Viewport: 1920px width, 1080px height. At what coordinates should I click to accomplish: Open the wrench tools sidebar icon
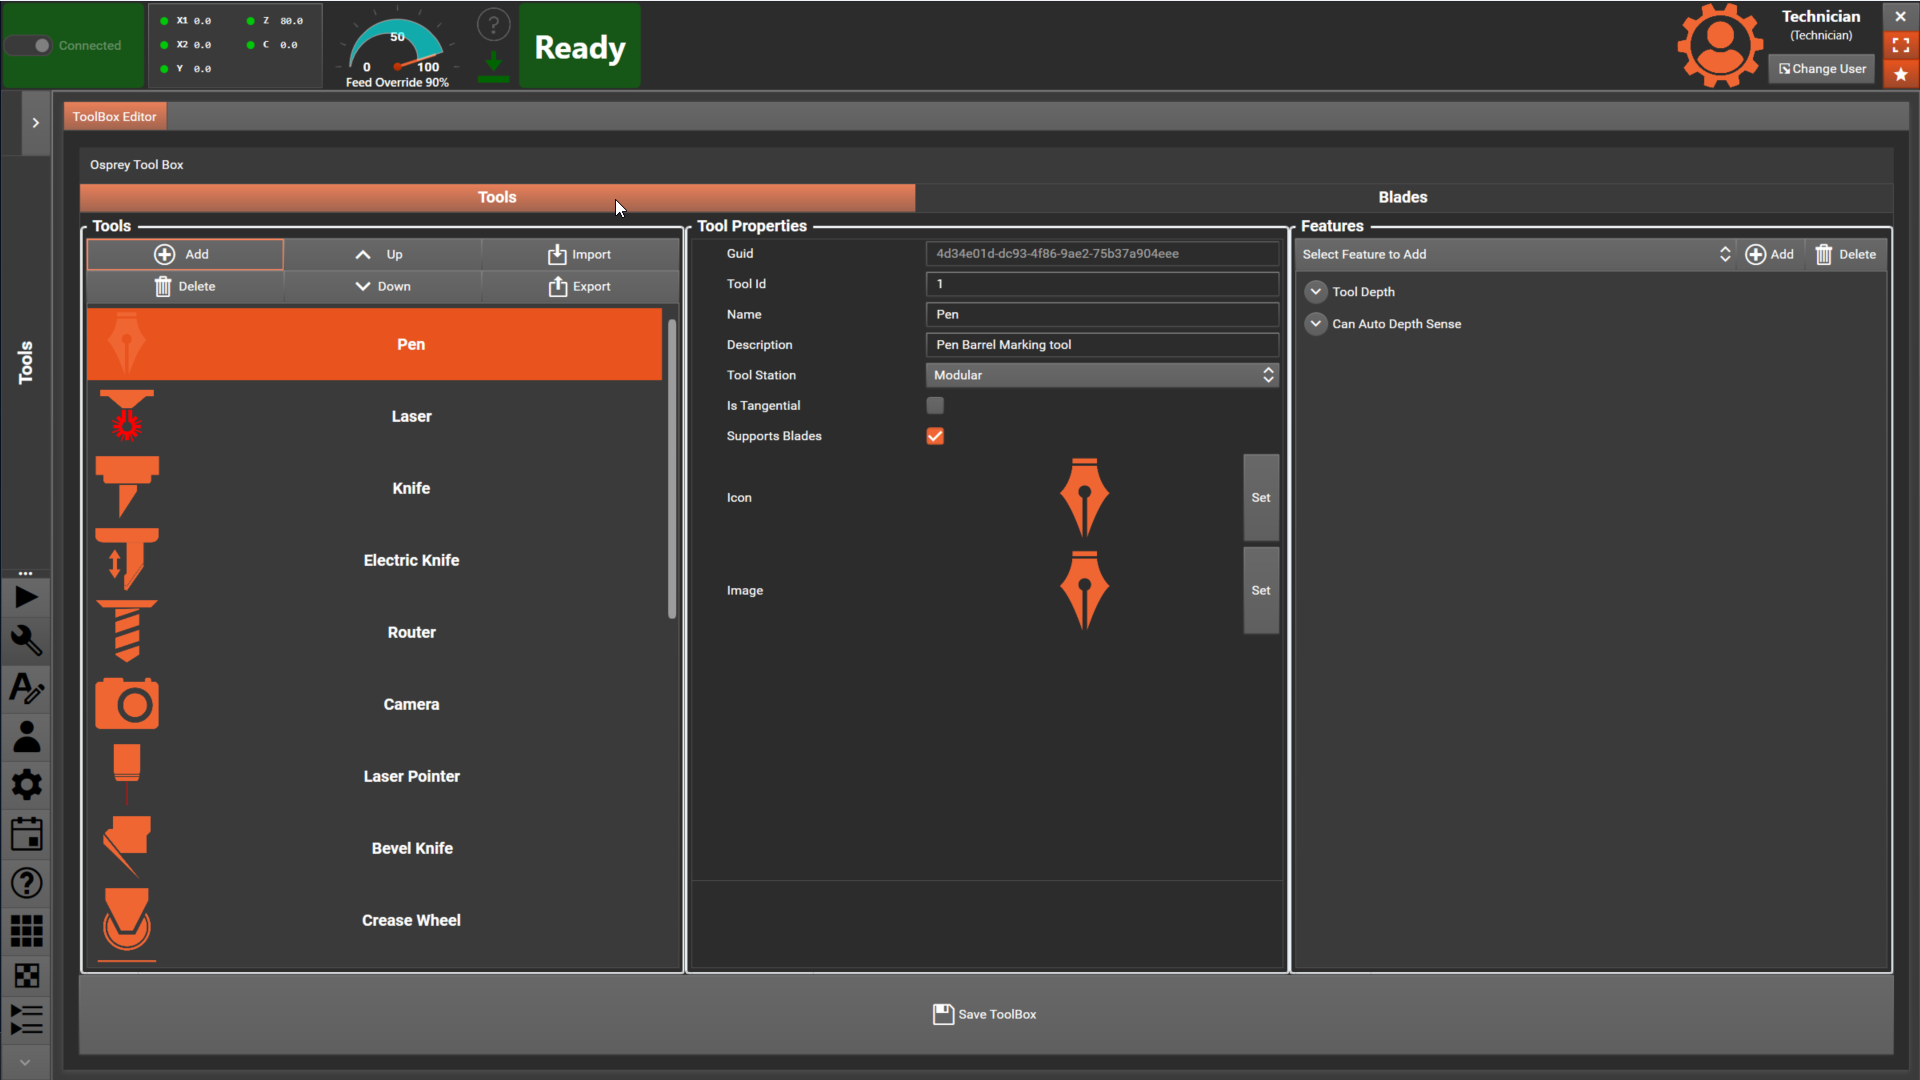coord(26,641)
